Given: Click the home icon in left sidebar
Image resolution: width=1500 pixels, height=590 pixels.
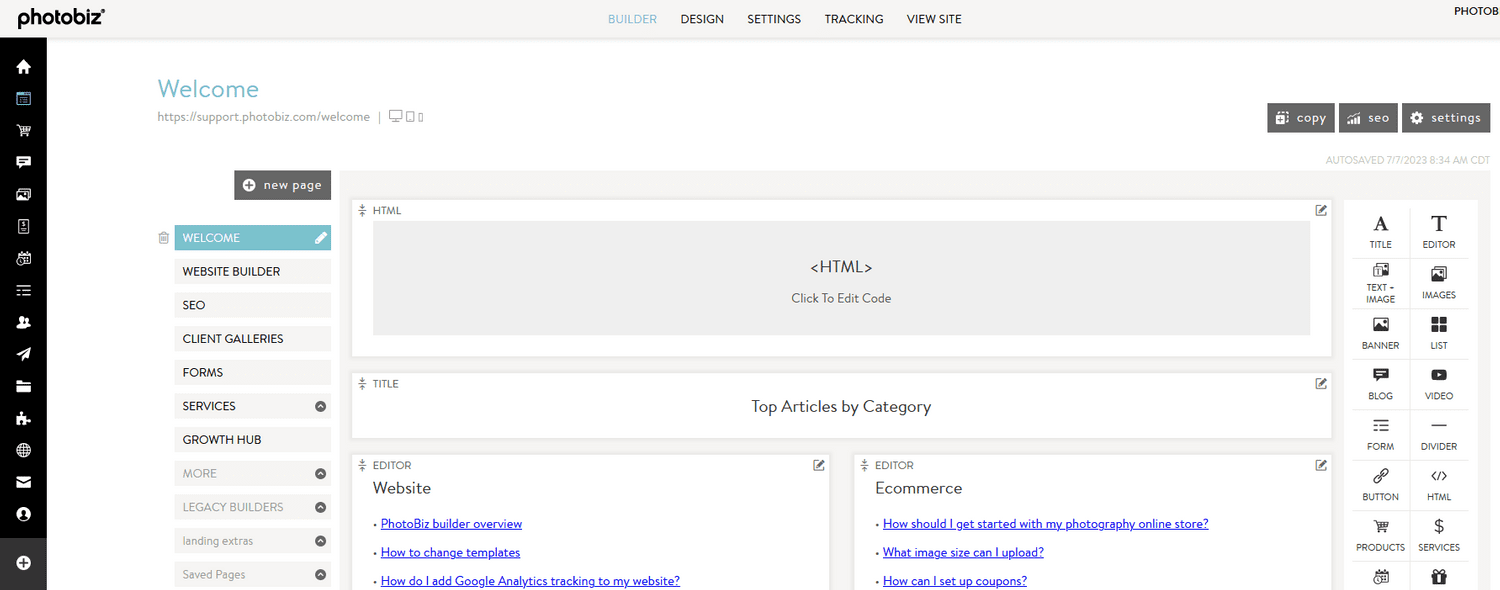Looking at the screenshot, I should 23,67.
